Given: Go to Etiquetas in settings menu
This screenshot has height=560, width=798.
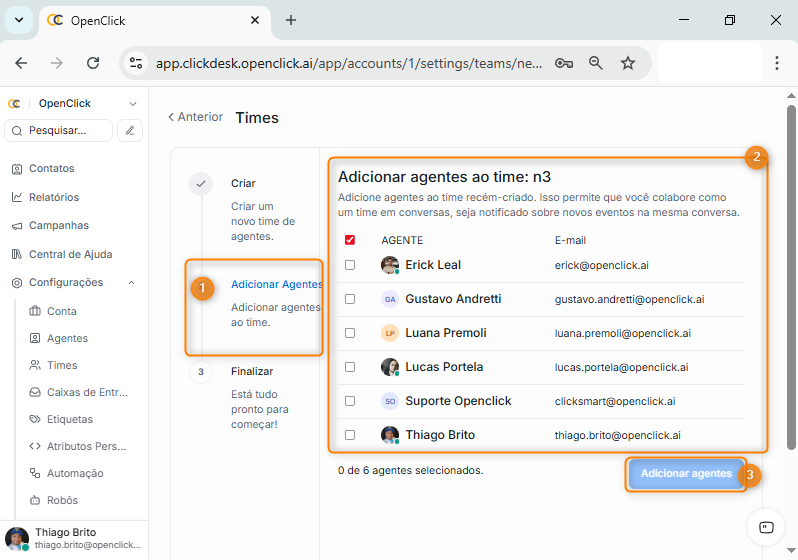Looking at the screenshot, I should click(x=69, y=419).
